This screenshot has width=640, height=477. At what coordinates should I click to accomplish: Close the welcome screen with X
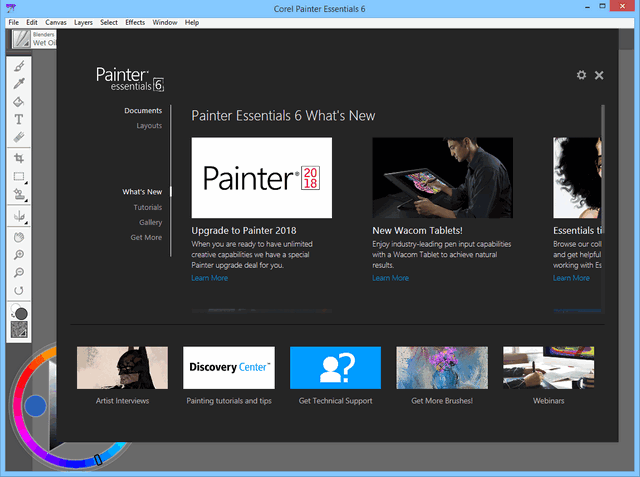click(x=599, y=75)
